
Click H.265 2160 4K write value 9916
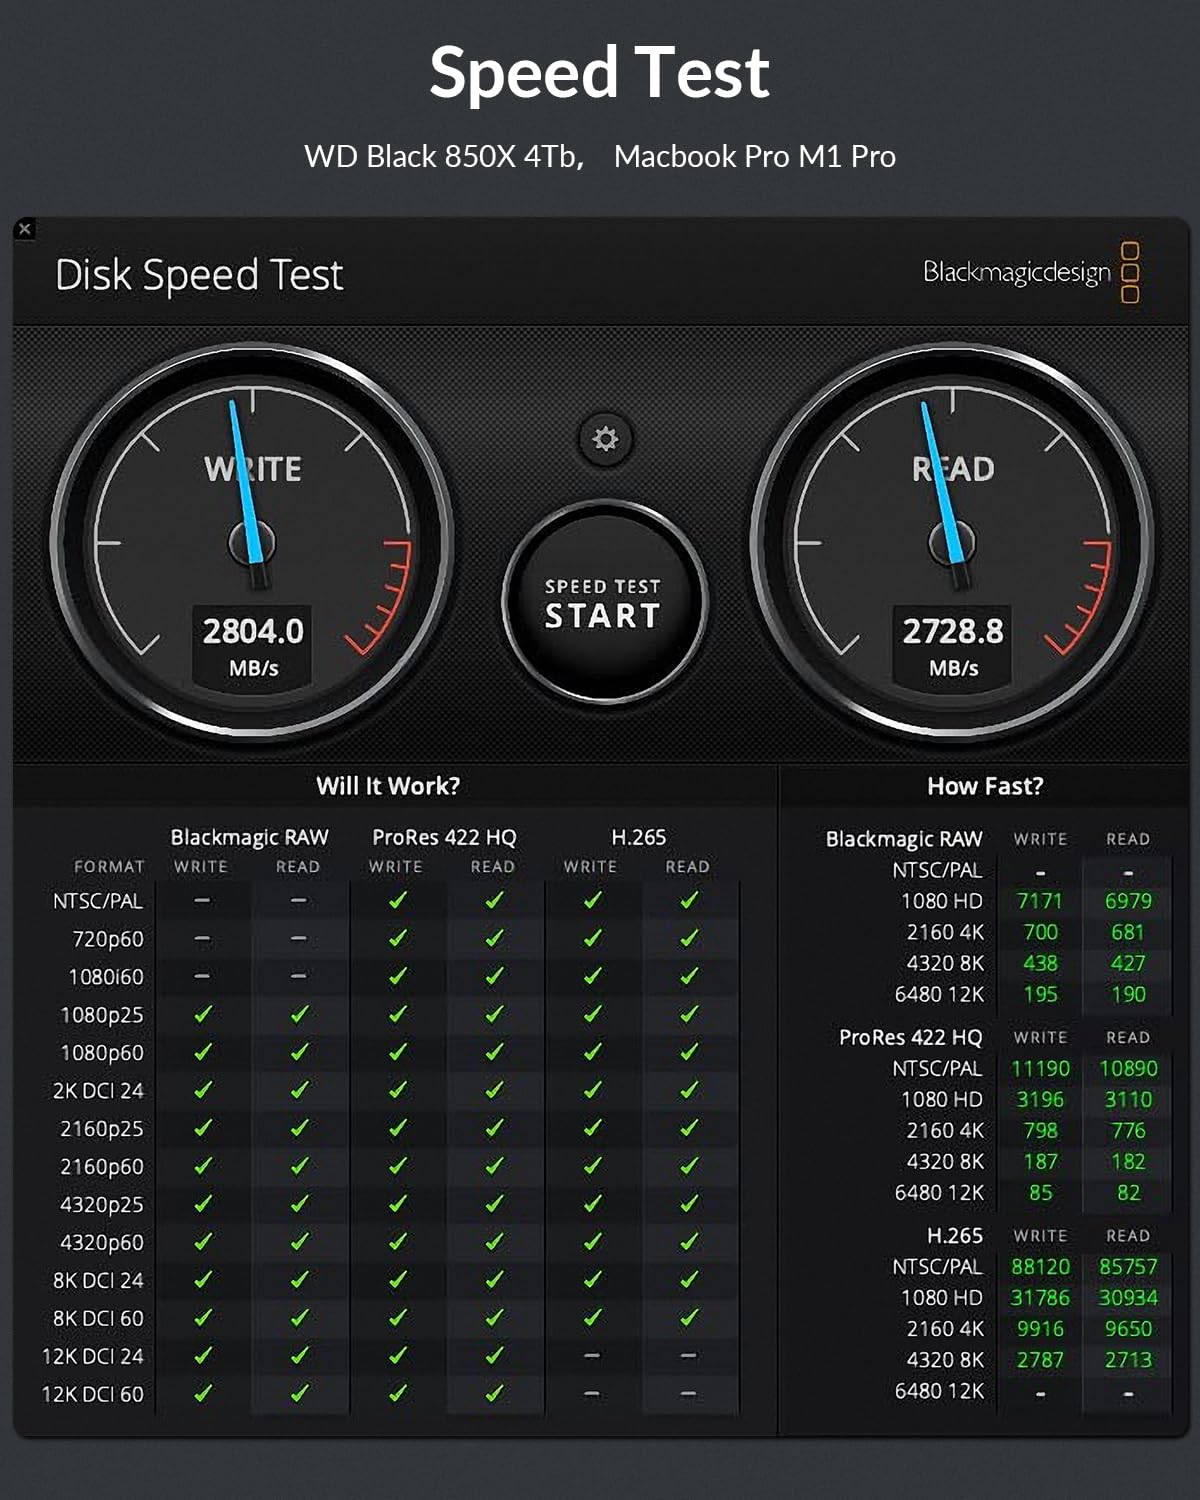pyautogui.click(x=1040, y=1328)
